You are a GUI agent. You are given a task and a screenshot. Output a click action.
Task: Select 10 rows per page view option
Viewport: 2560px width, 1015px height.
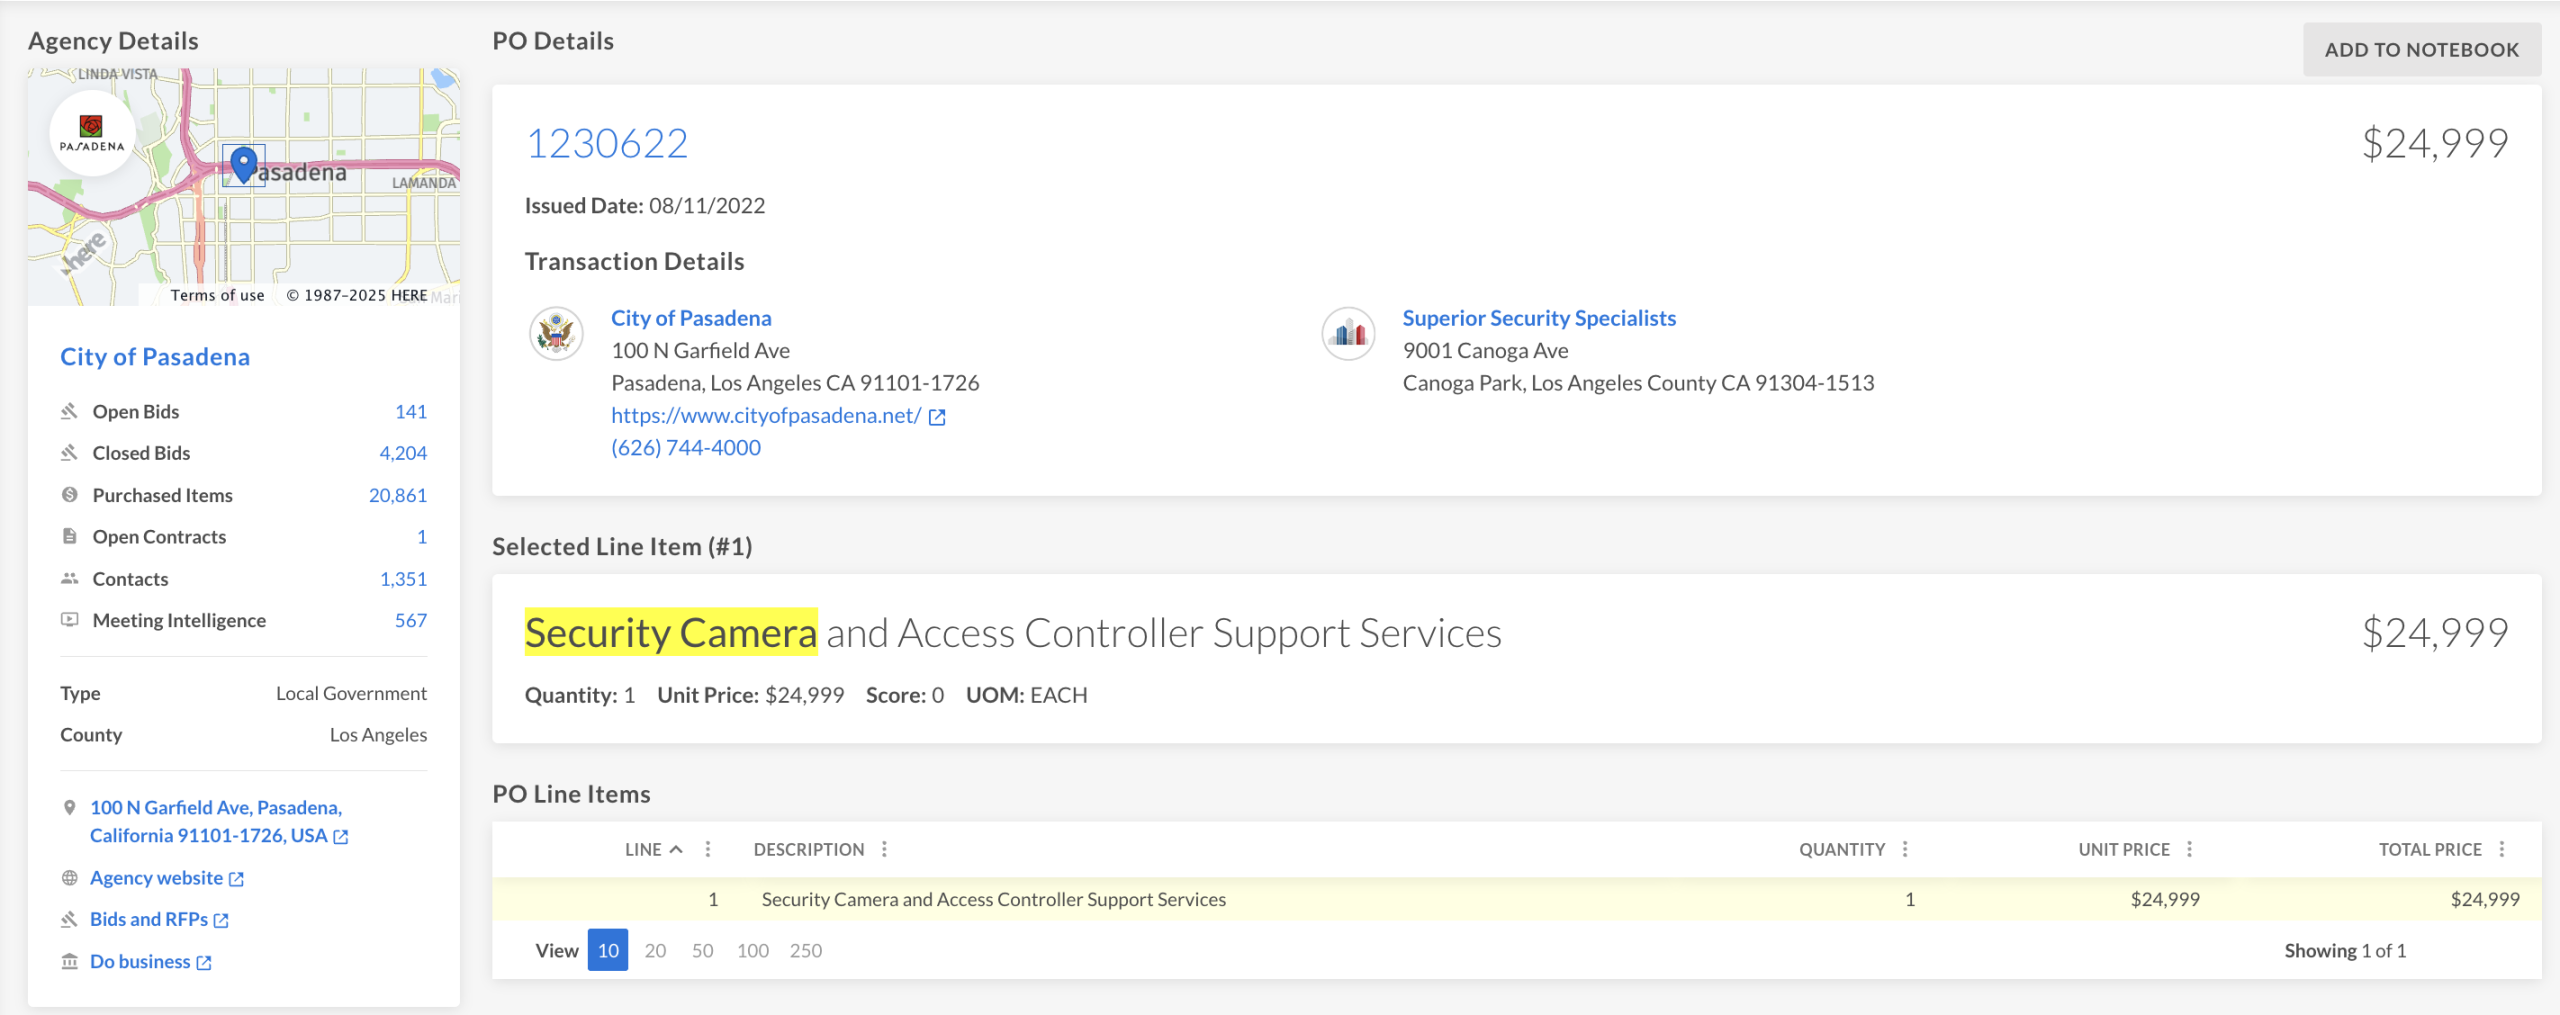click(608, 951)
